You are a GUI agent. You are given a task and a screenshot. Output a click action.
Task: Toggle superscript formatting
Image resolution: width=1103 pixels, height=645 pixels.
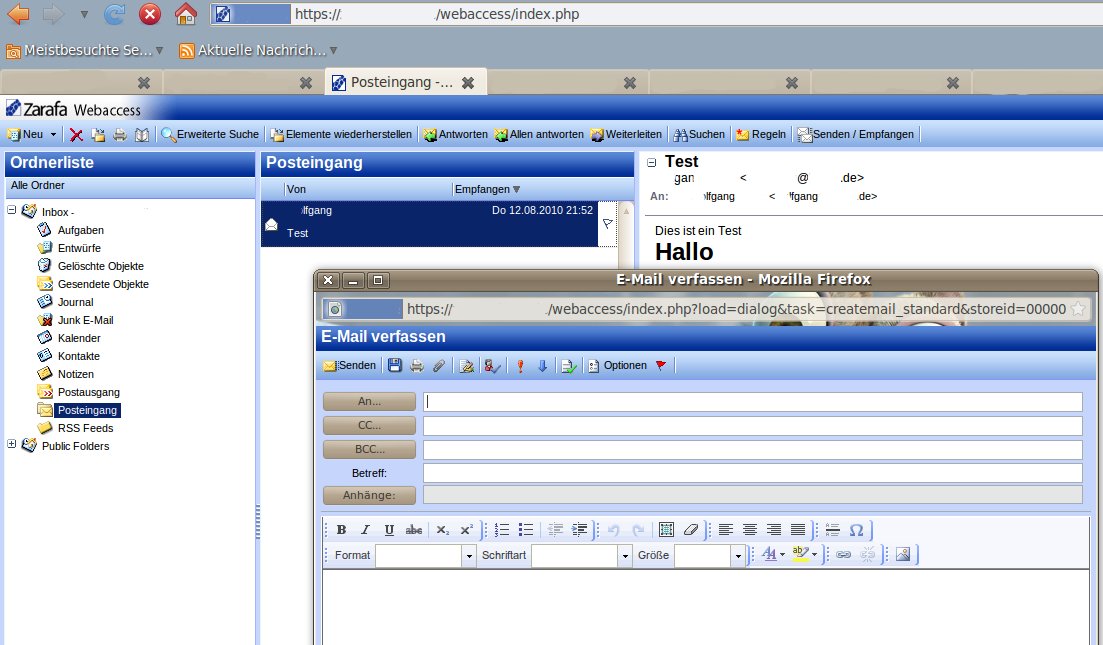466,530
